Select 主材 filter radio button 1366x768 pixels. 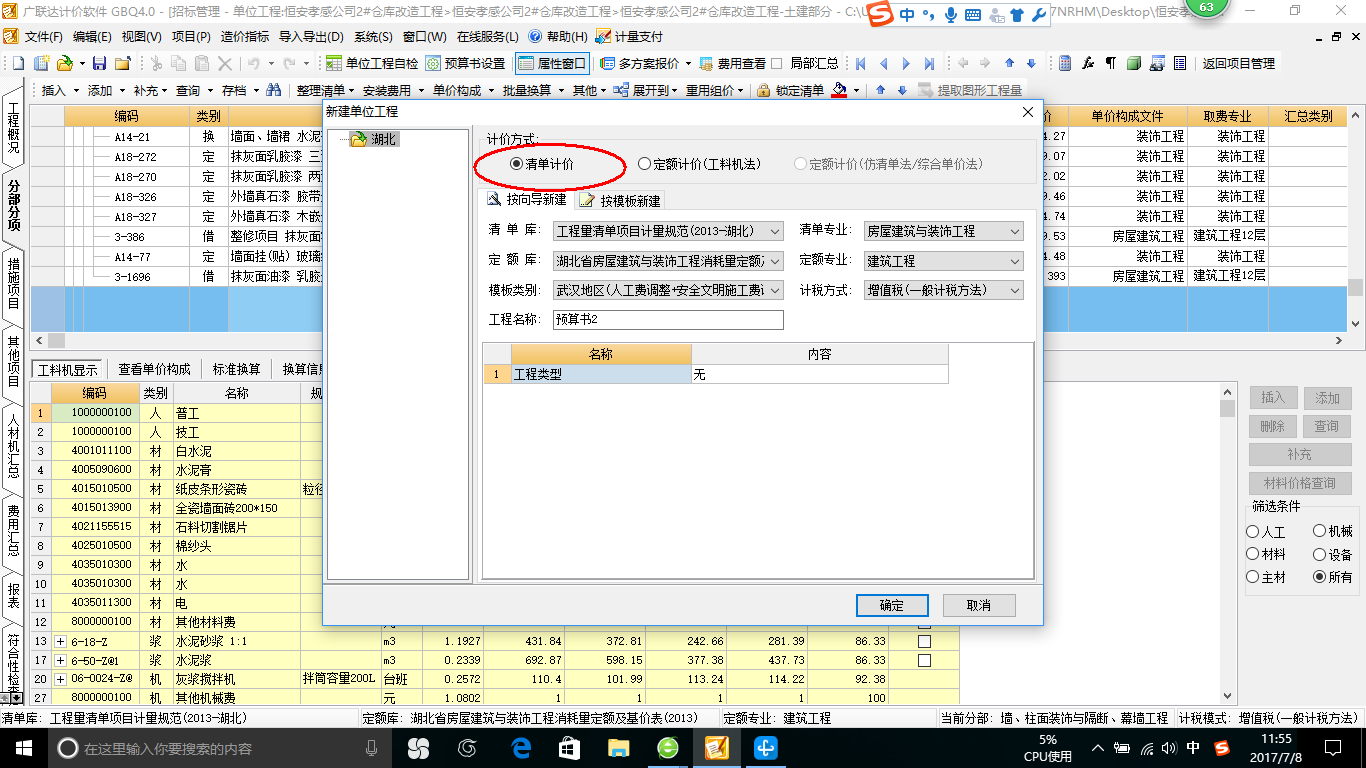pos(1253,577)
